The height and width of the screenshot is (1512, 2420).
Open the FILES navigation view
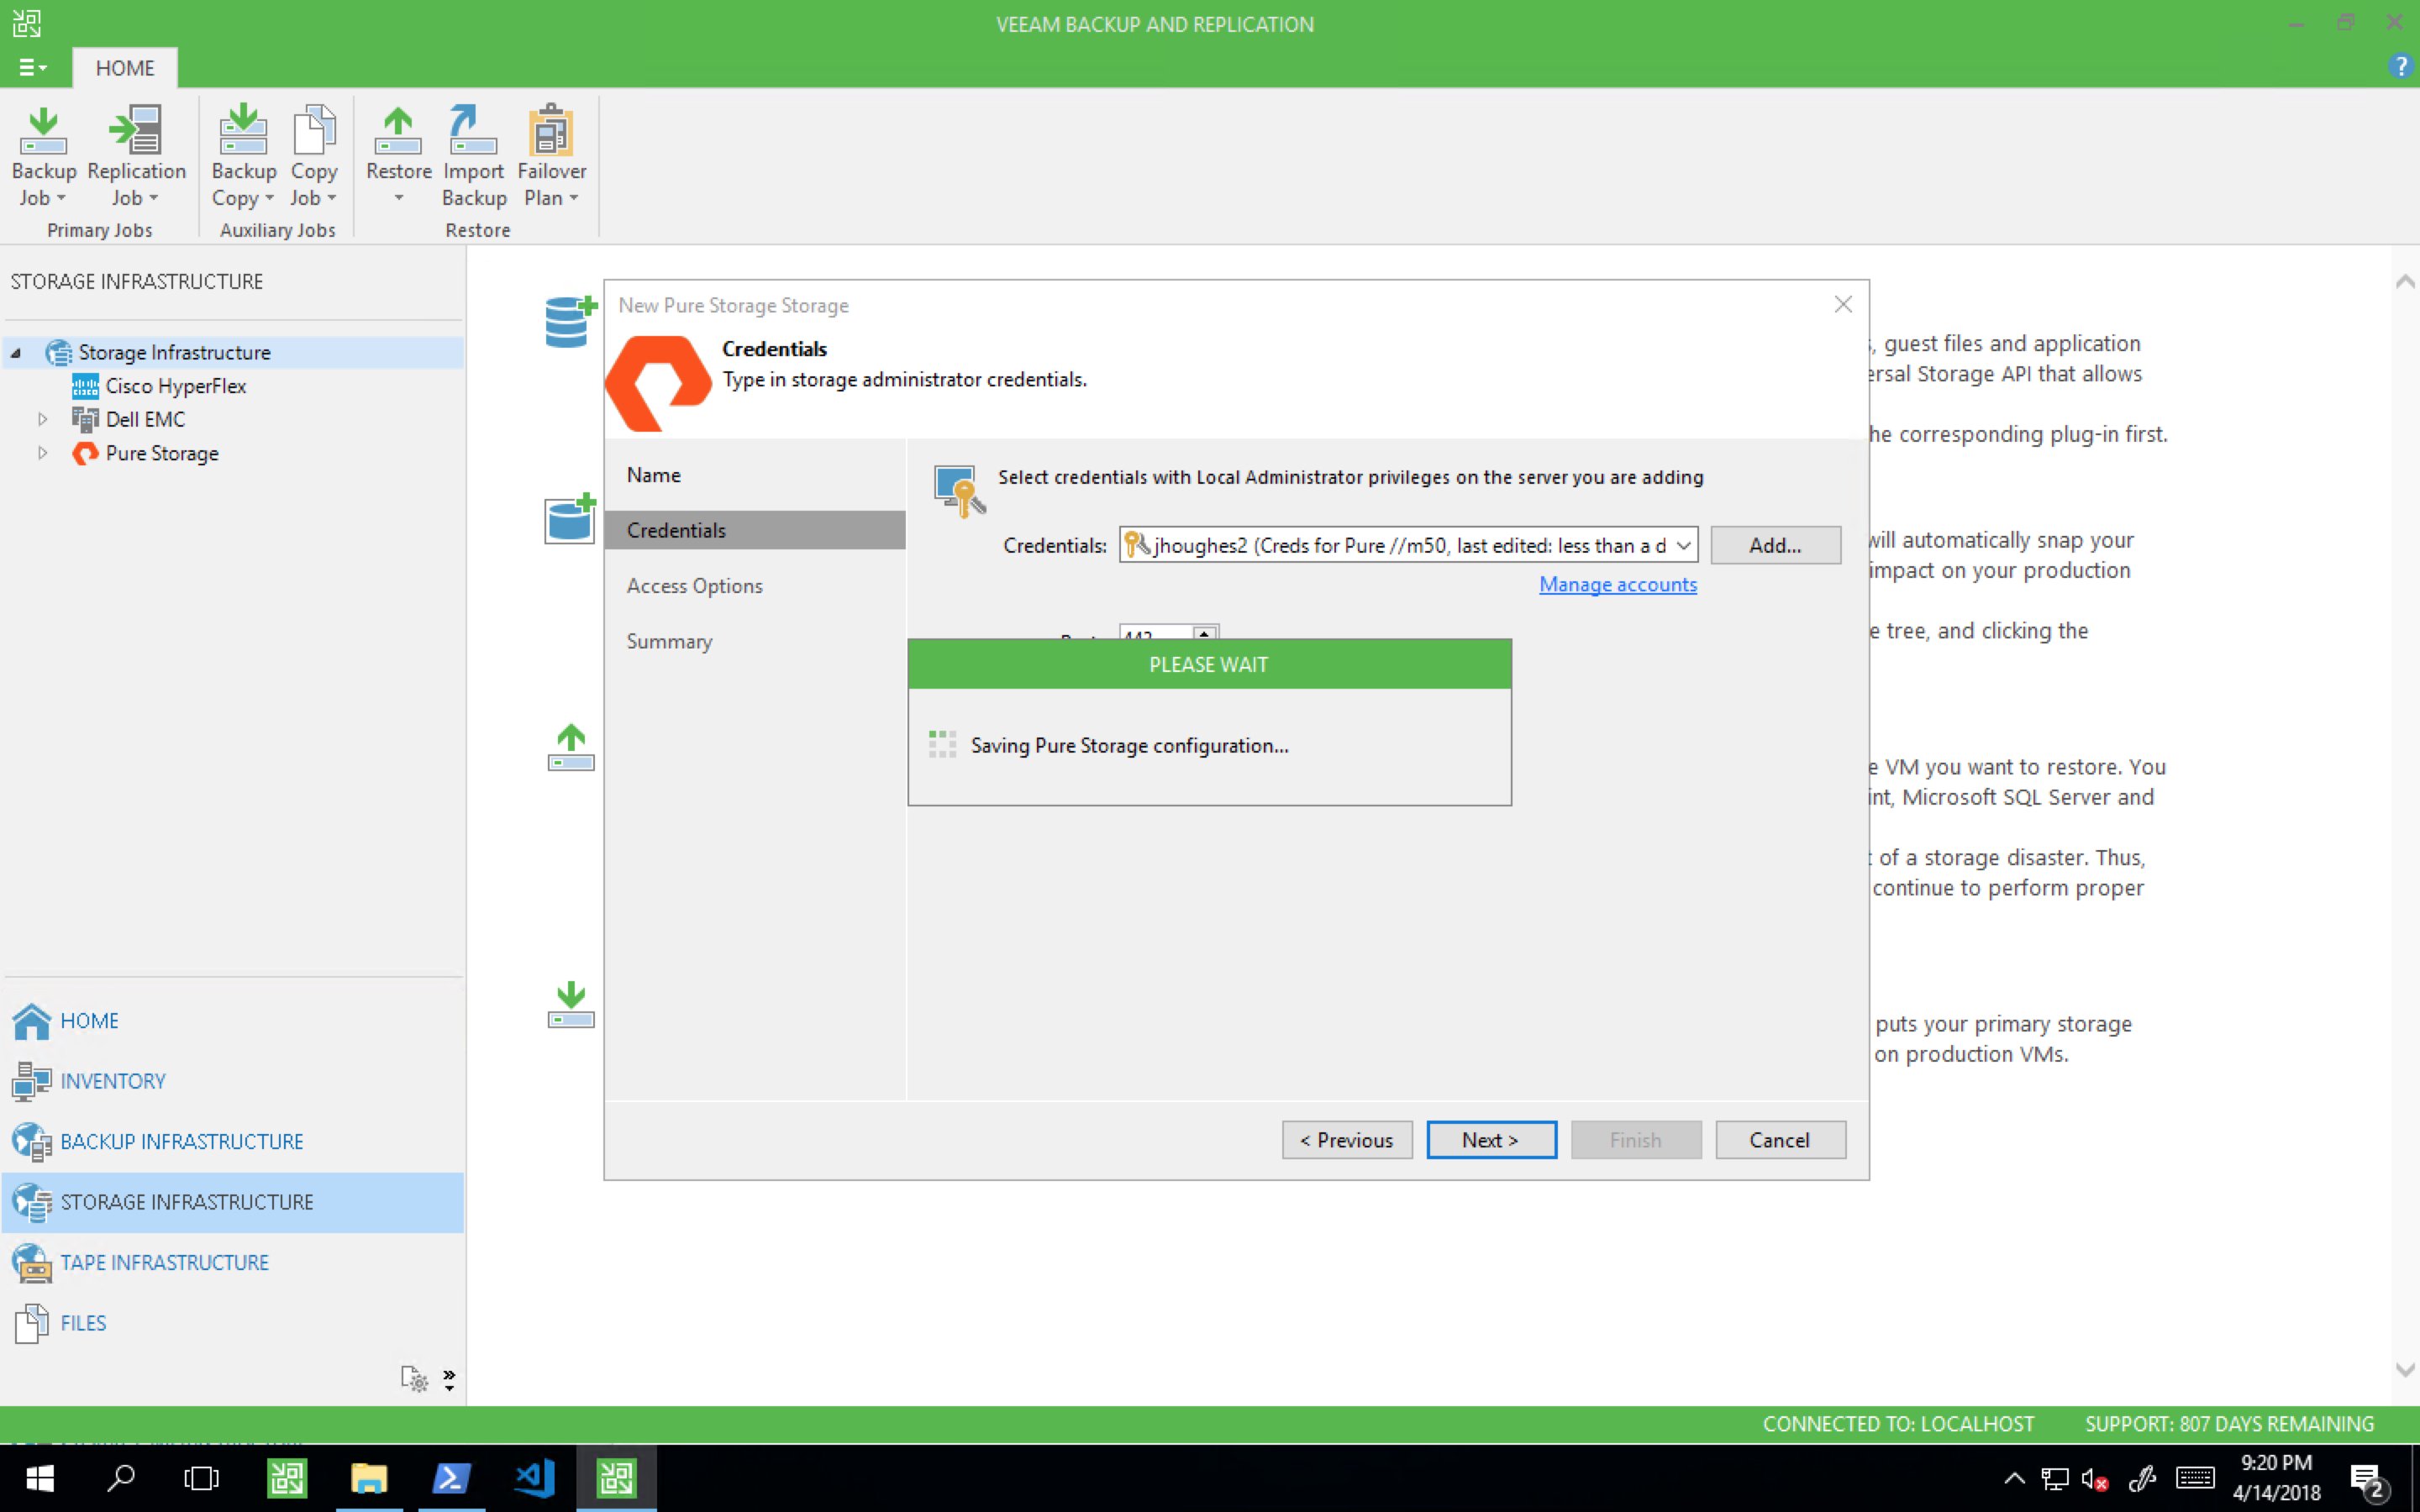pyautogui.click(x=232, y=1323)
